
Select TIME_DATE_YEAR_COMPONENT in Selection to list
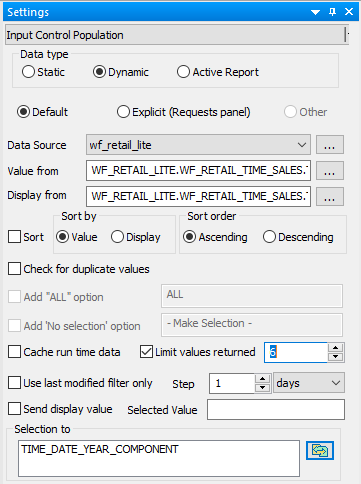100,449
